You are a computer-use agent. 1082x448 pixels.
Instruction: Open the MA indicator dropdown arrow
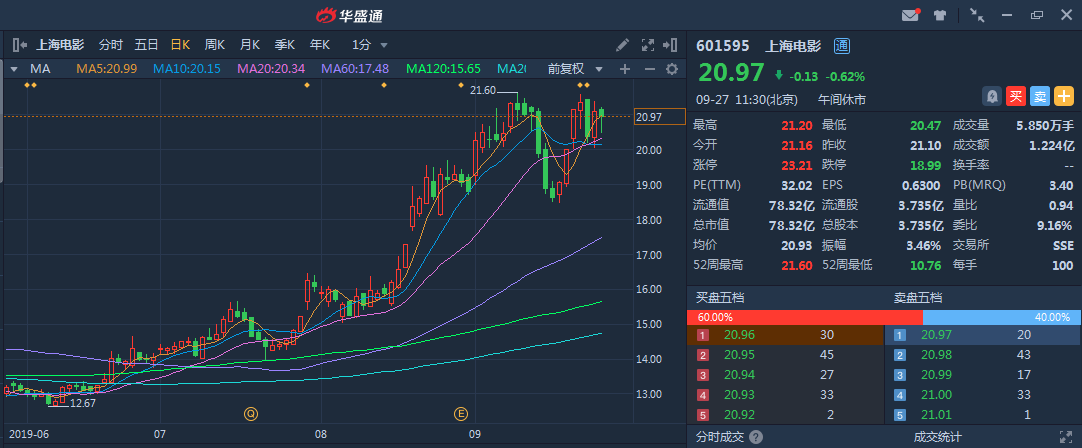point(13,69)
